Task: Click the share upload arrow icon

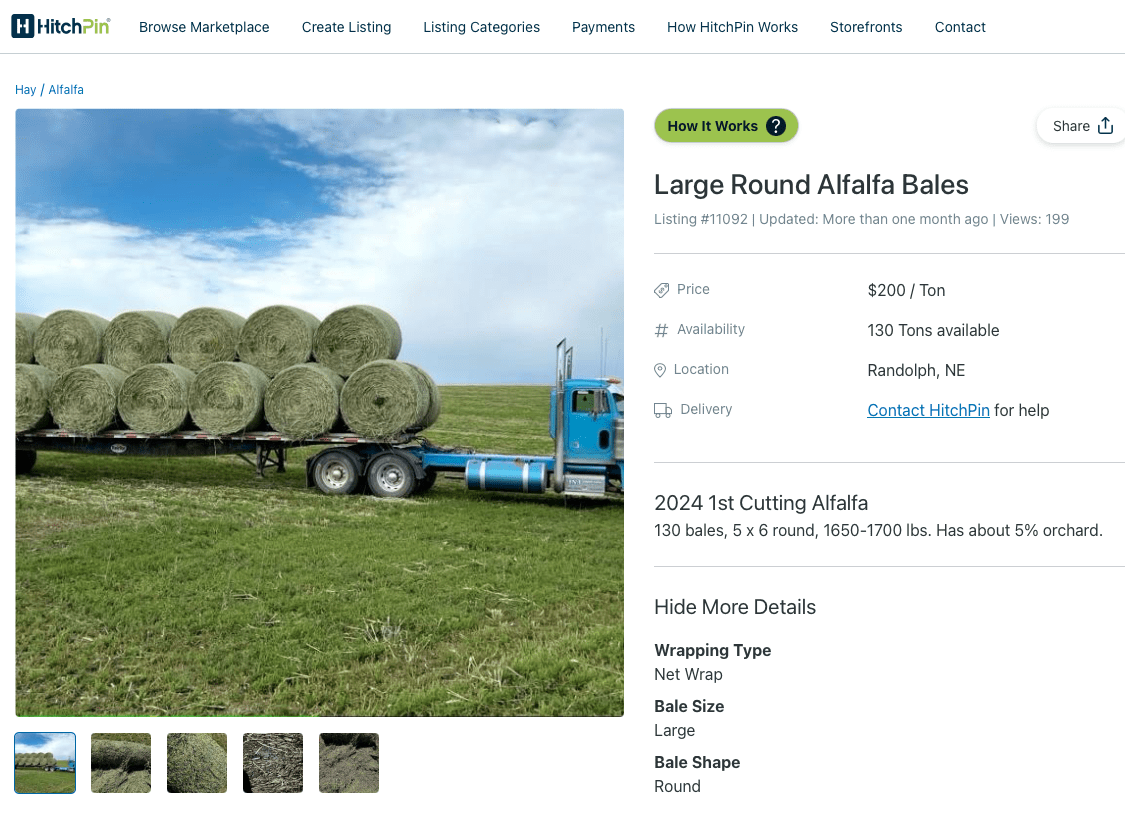Action: (x=1106, y=126)
